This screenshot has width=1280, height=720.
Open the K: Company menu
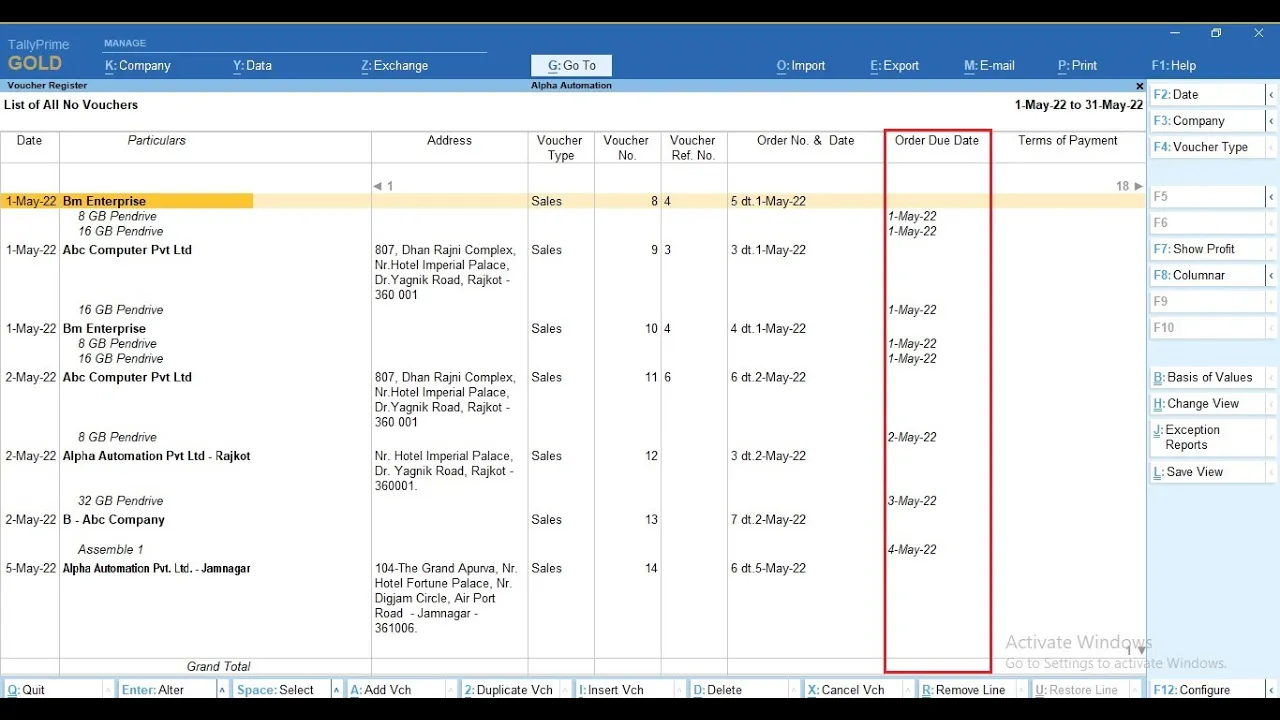coord(138,66)
